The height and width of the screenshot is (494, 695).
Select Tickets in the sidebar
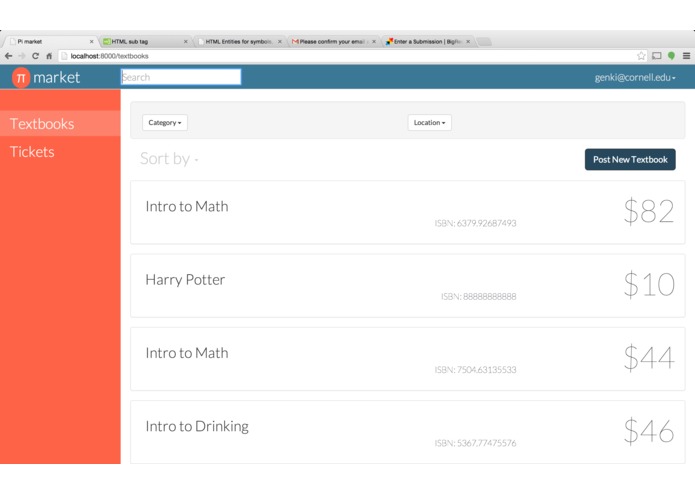pyautogui.click(x=60, y=152)
